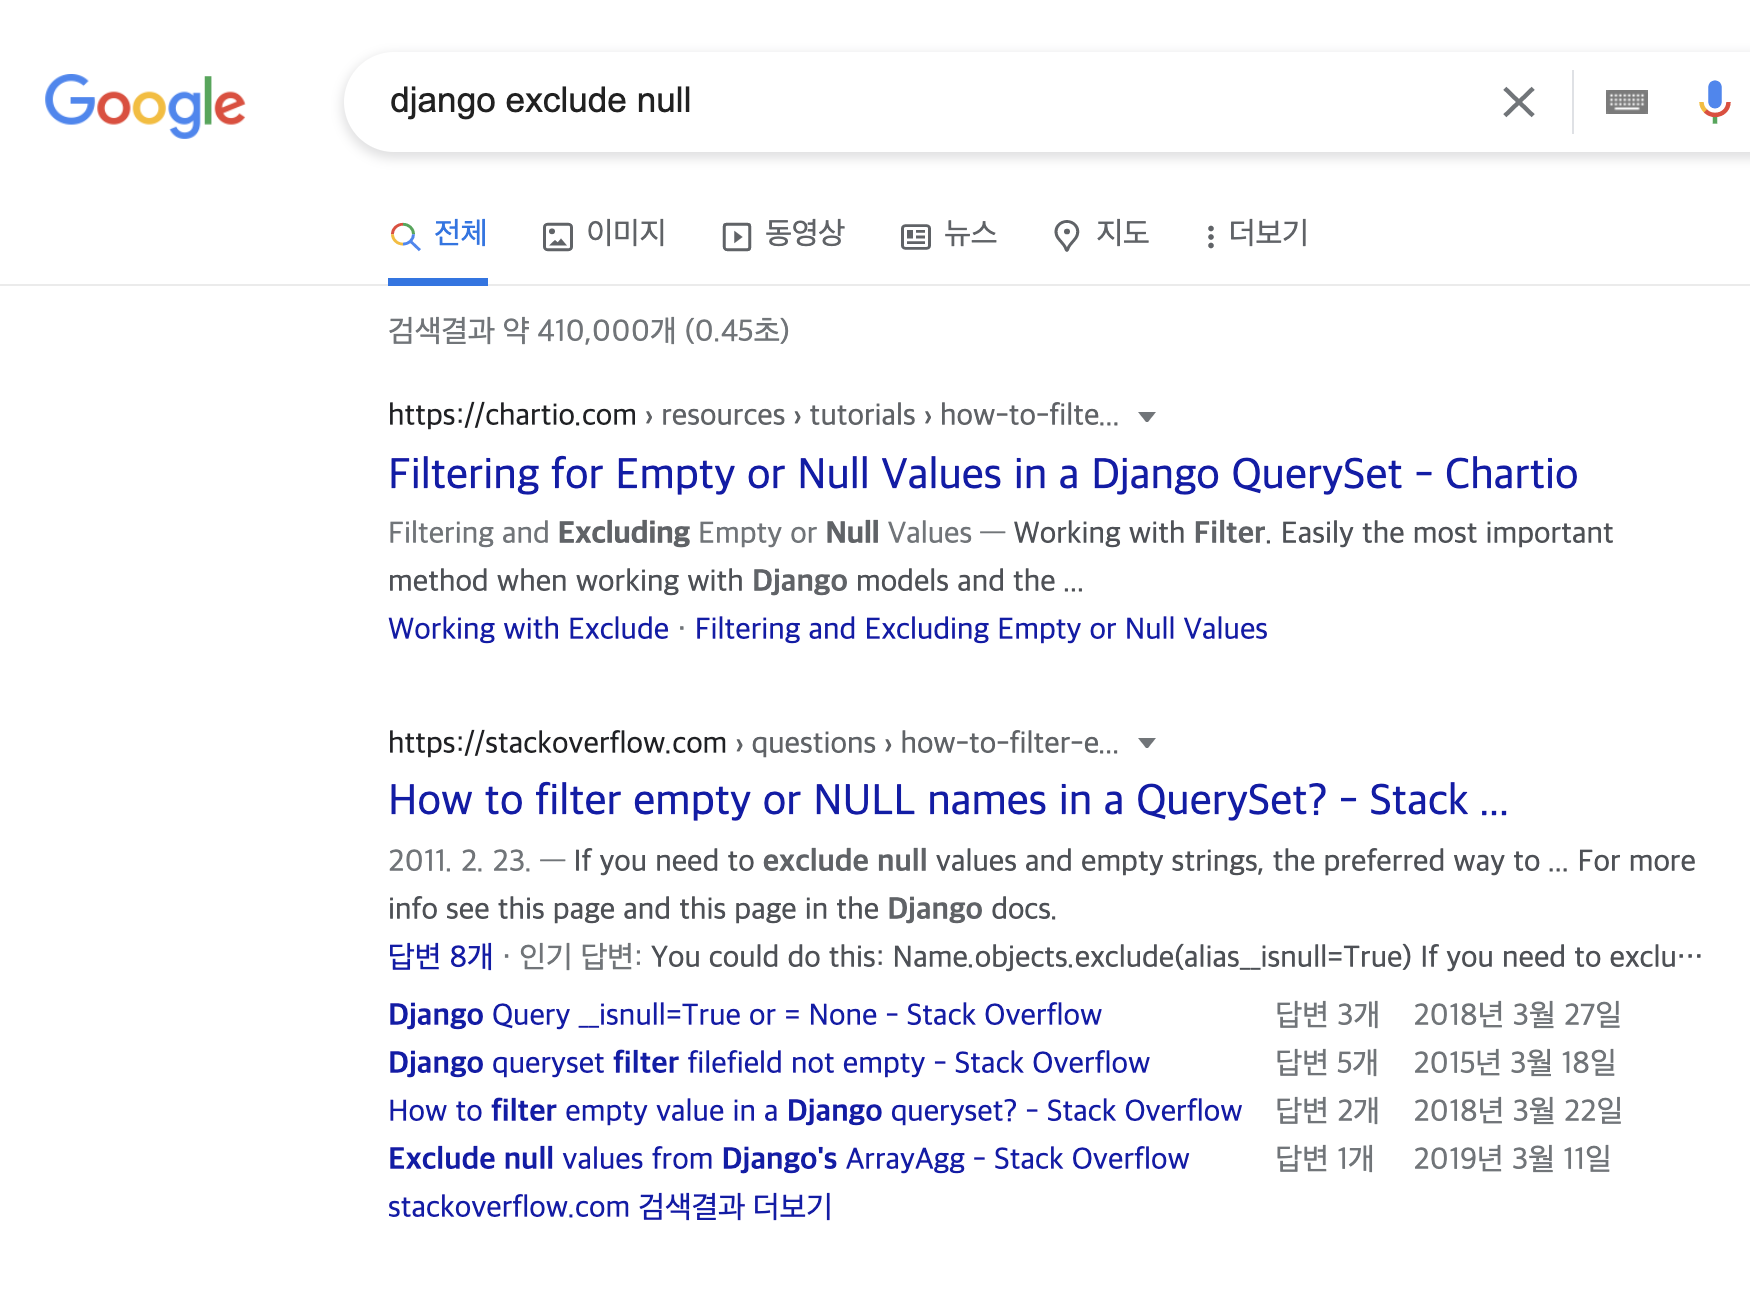Click the map pin icon
The height and width of the screenshot is (1296, 1750).
click(1067, 236)
